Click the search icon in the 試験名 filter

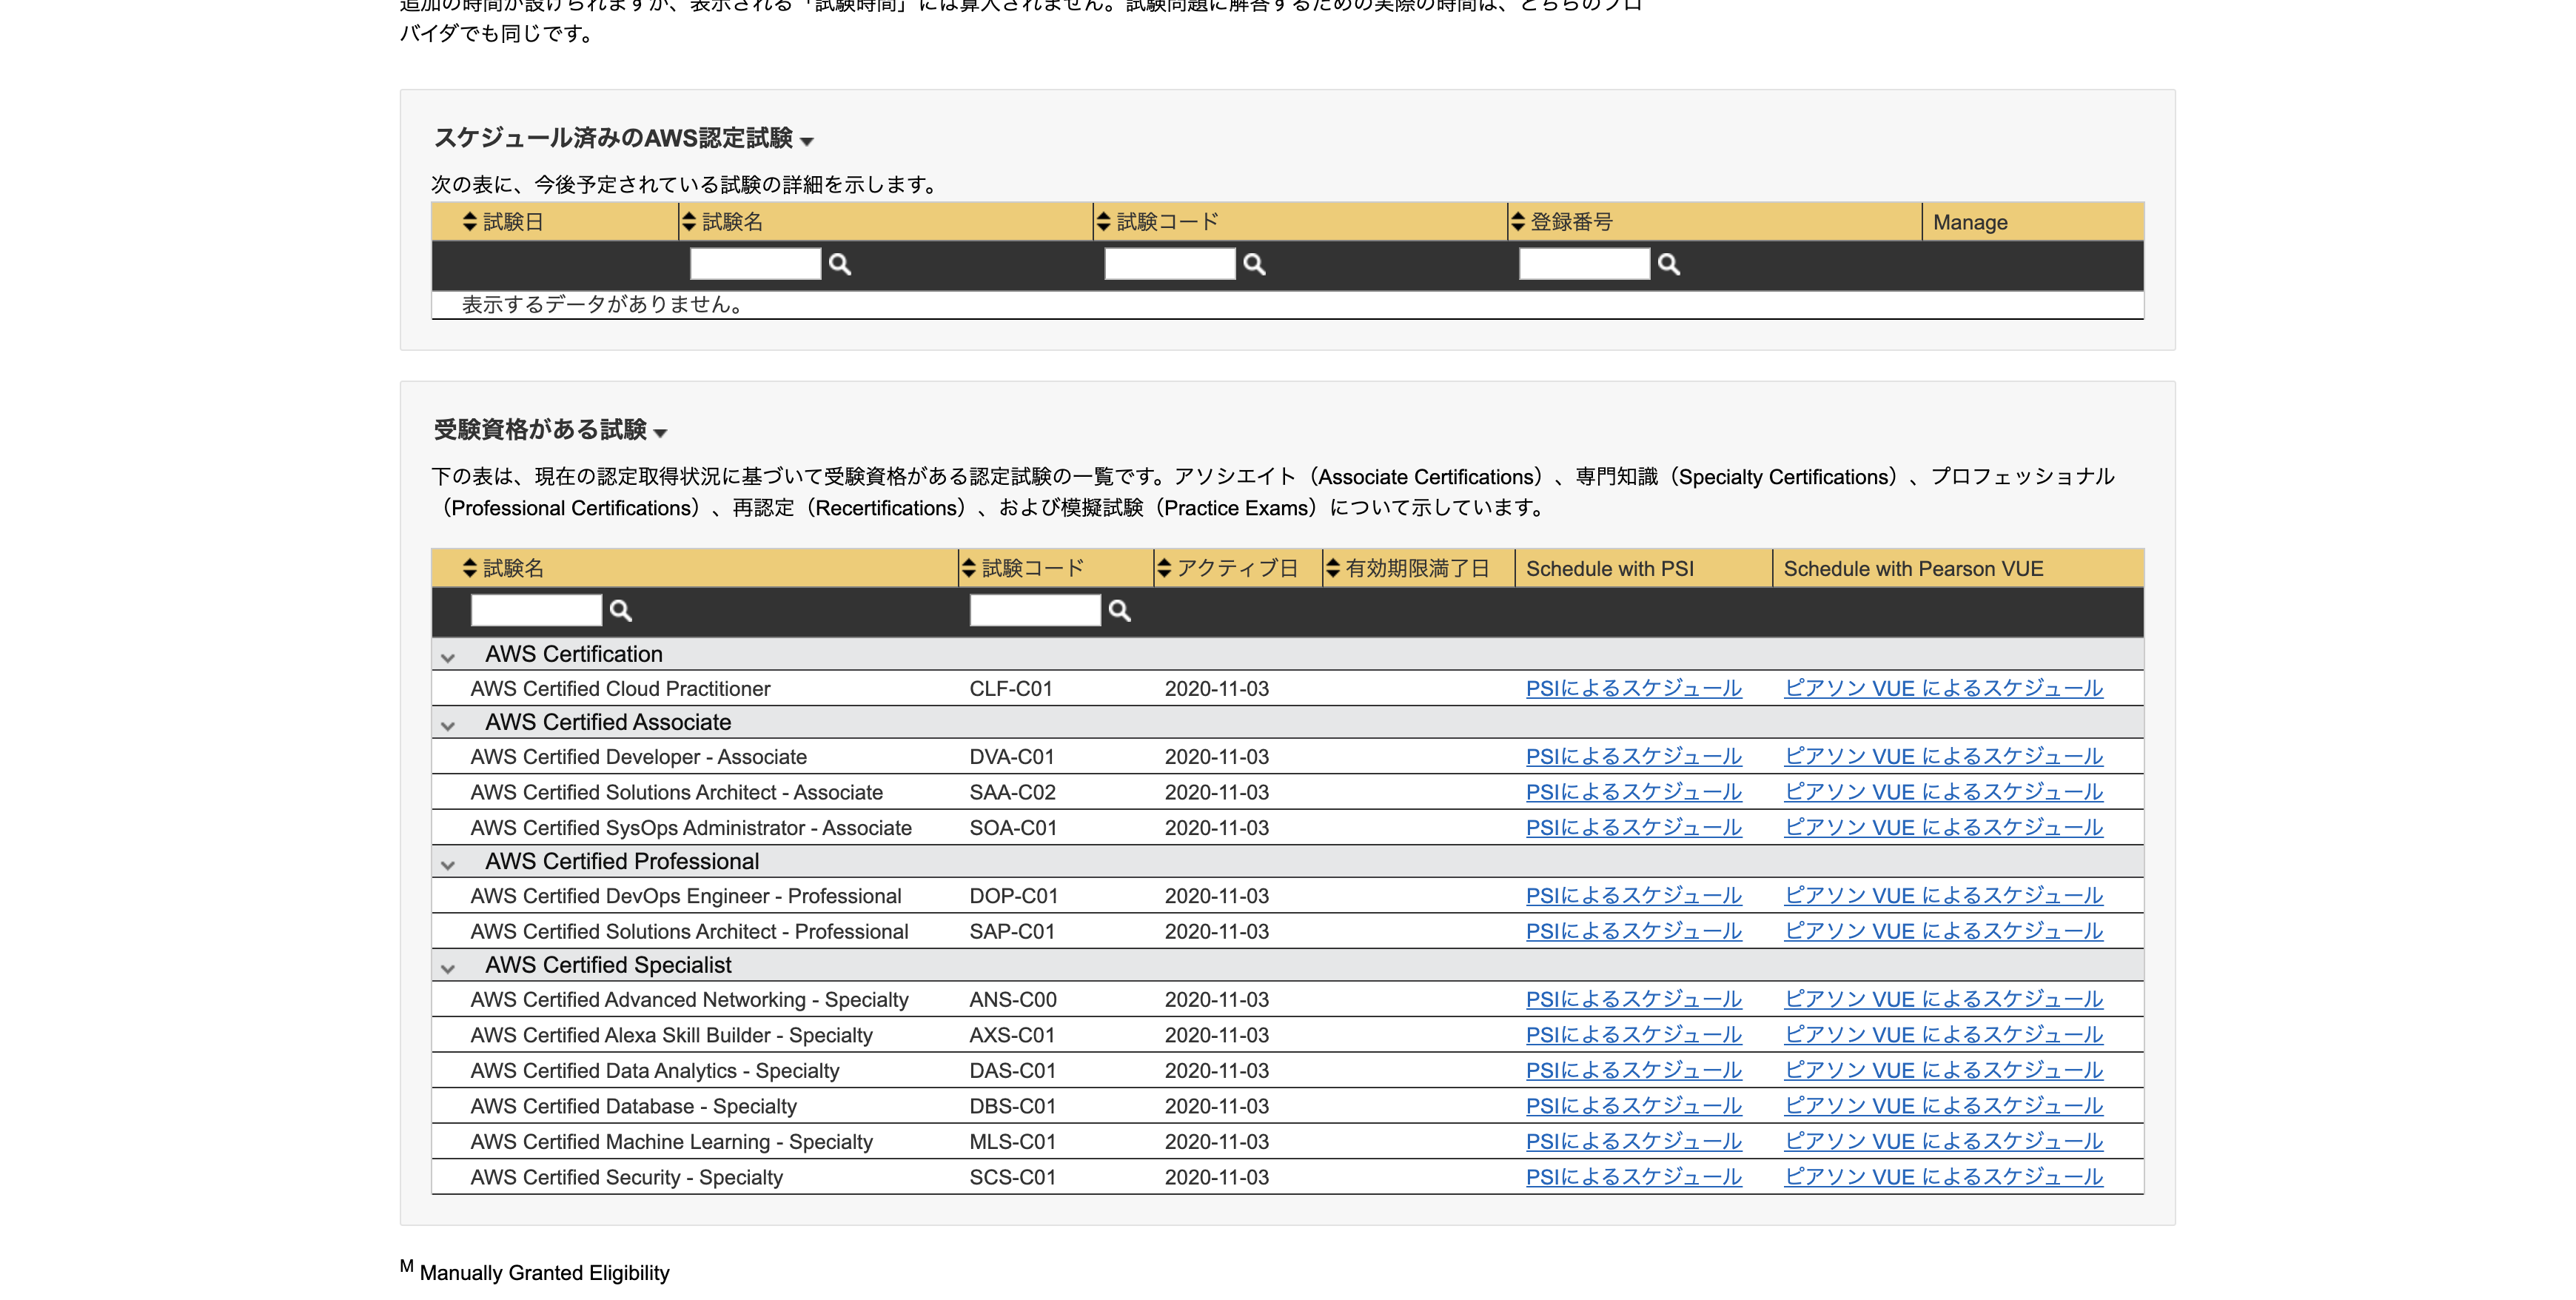841,263
